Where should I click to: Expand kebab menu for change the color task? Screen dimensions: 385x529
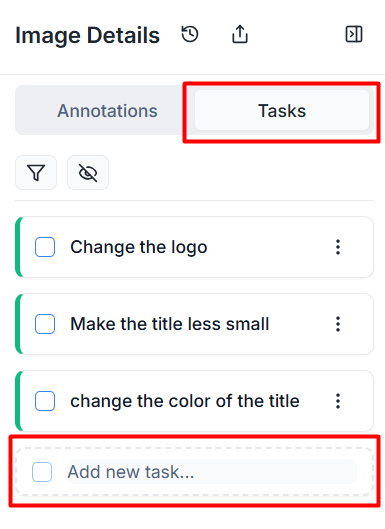(338, 401)
